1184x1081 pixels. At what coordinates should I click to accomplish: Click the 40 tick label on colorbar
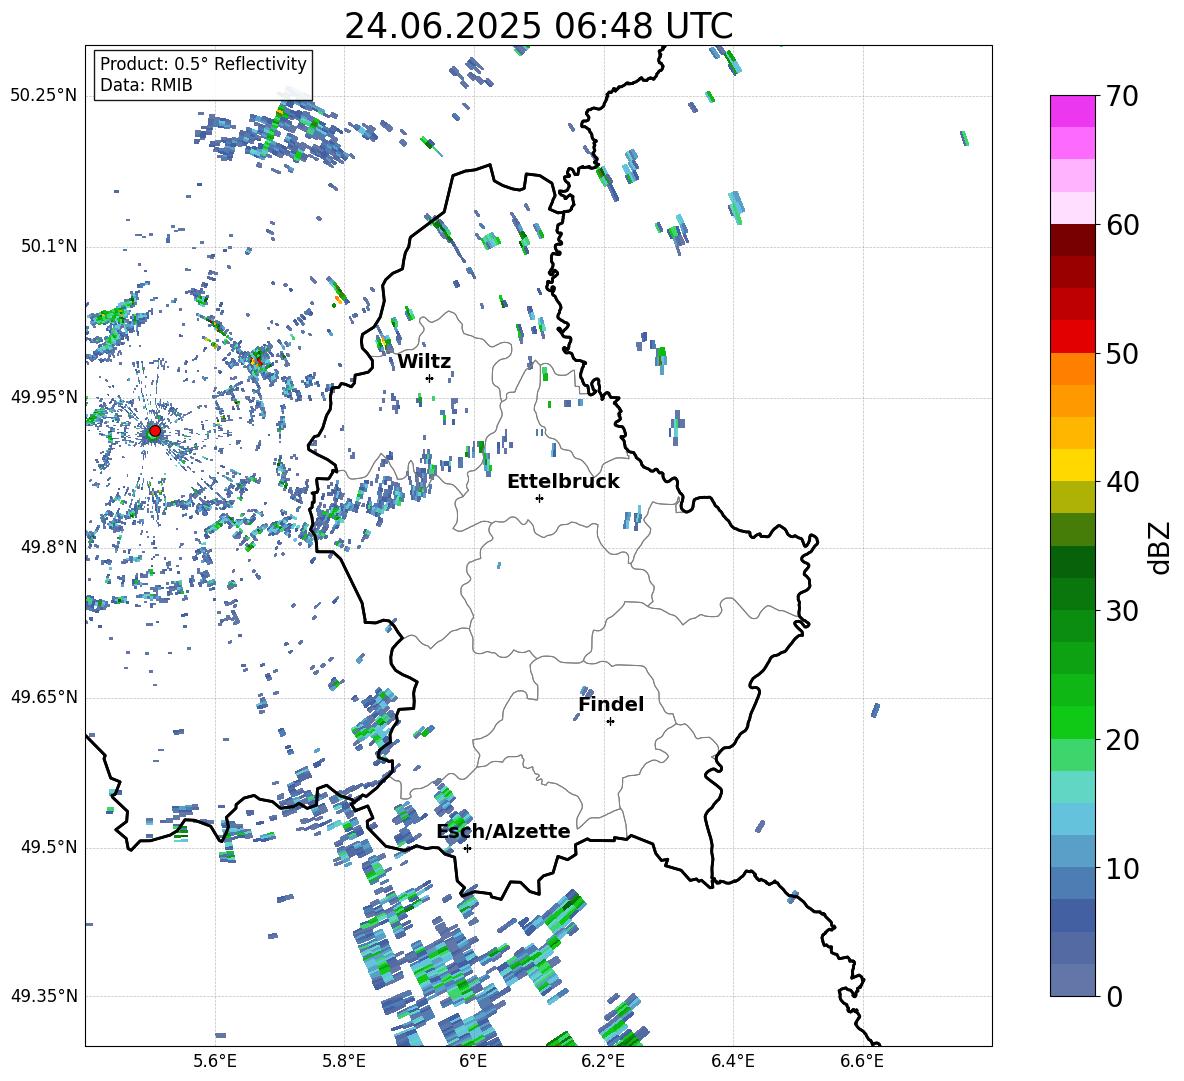1122,482
